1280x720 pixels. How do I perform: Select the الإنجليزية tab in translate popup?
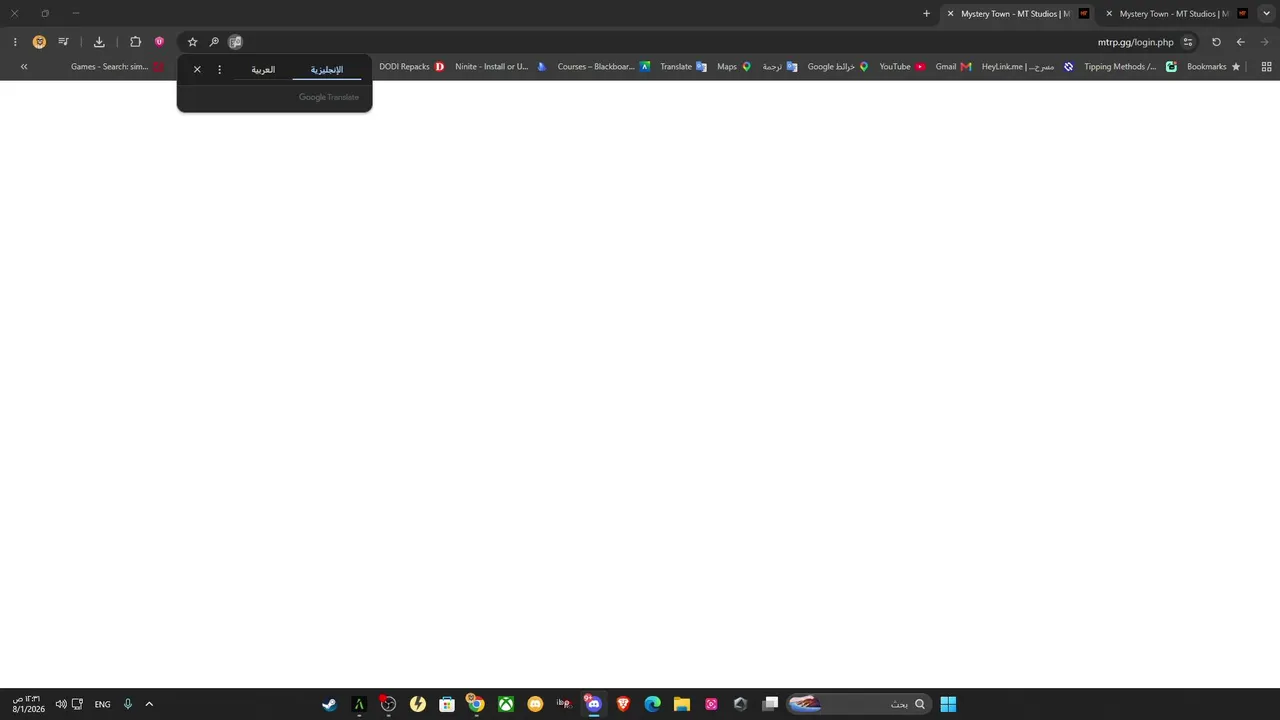pos(327,70)
